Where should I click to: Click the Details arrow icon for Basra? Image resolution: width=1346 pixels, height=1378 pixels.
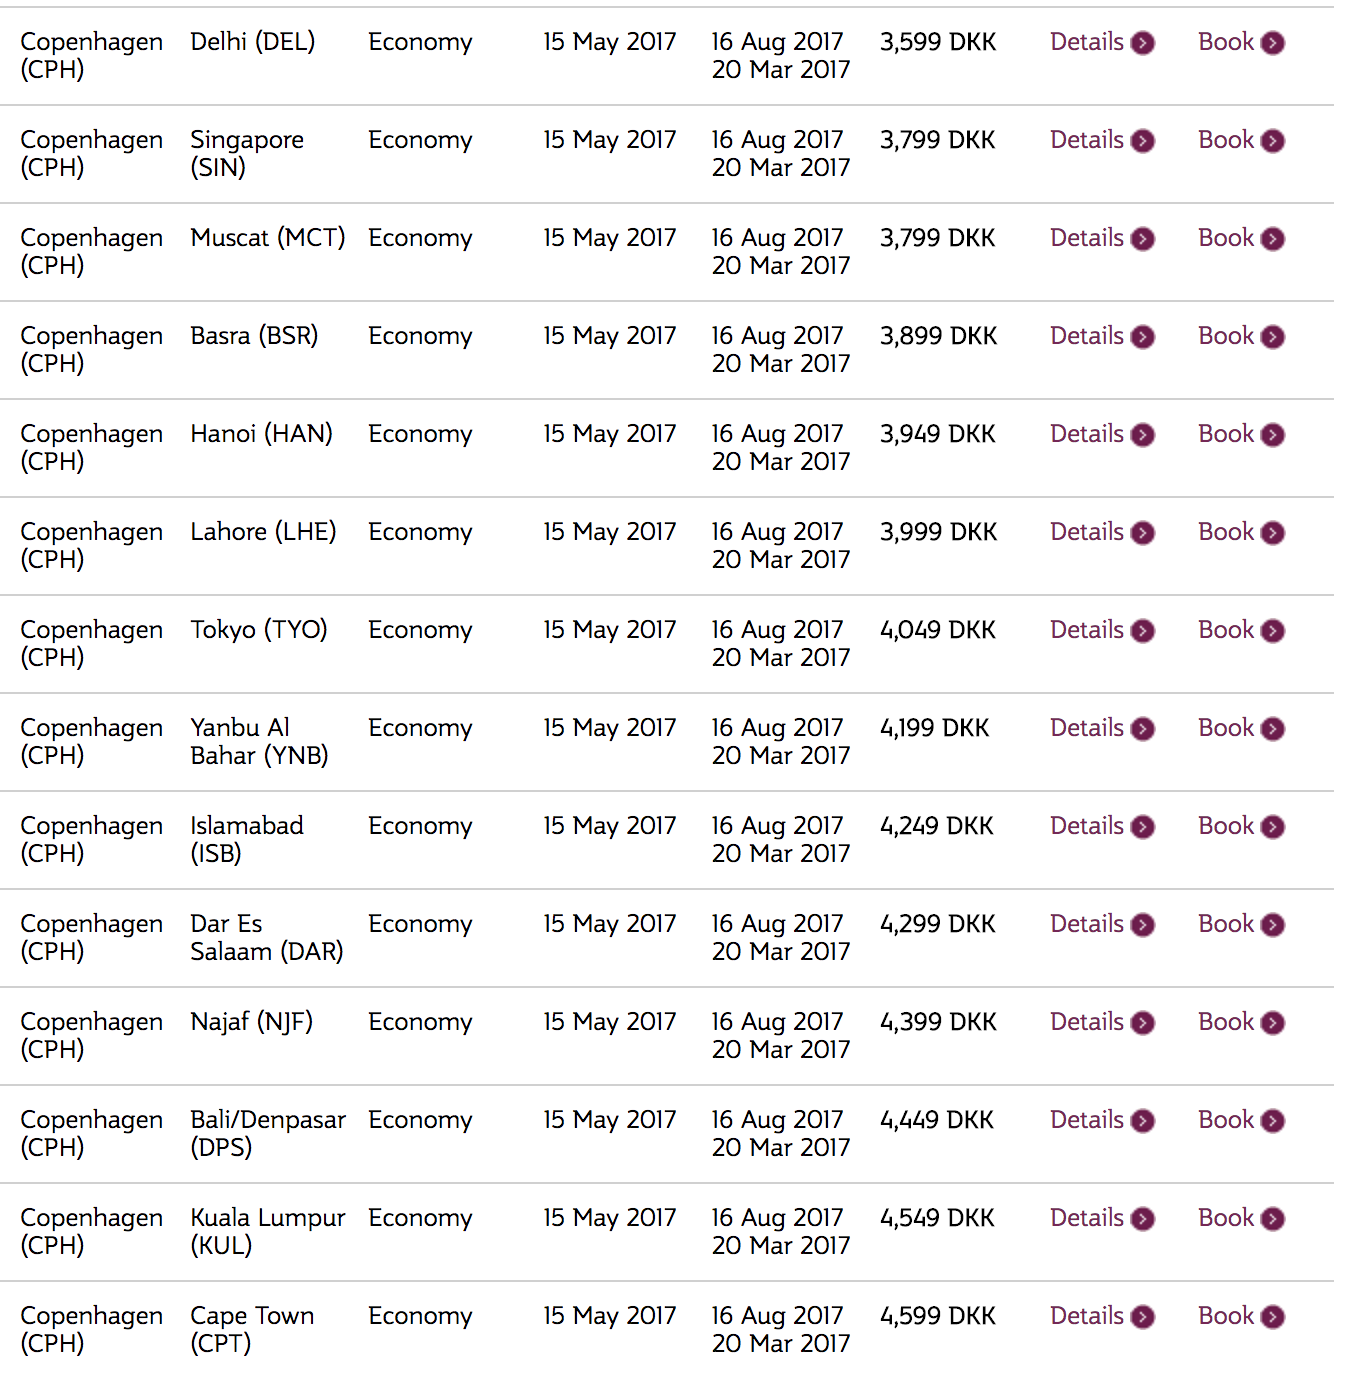click(x=1142, y=337)
